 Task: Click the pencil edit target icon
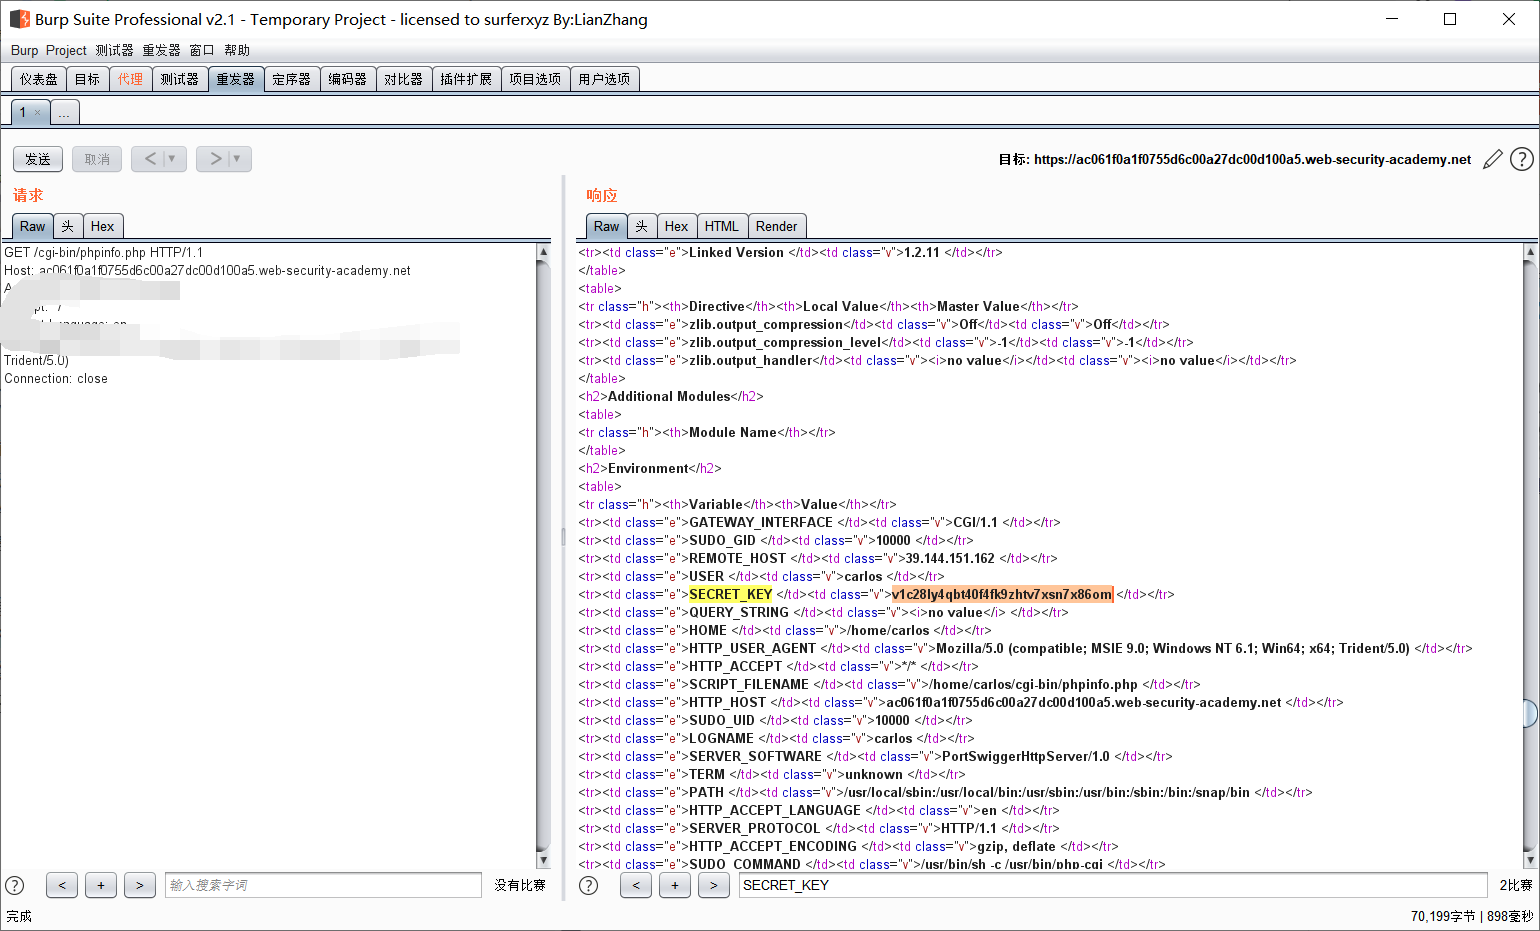tap(1493, 159)
